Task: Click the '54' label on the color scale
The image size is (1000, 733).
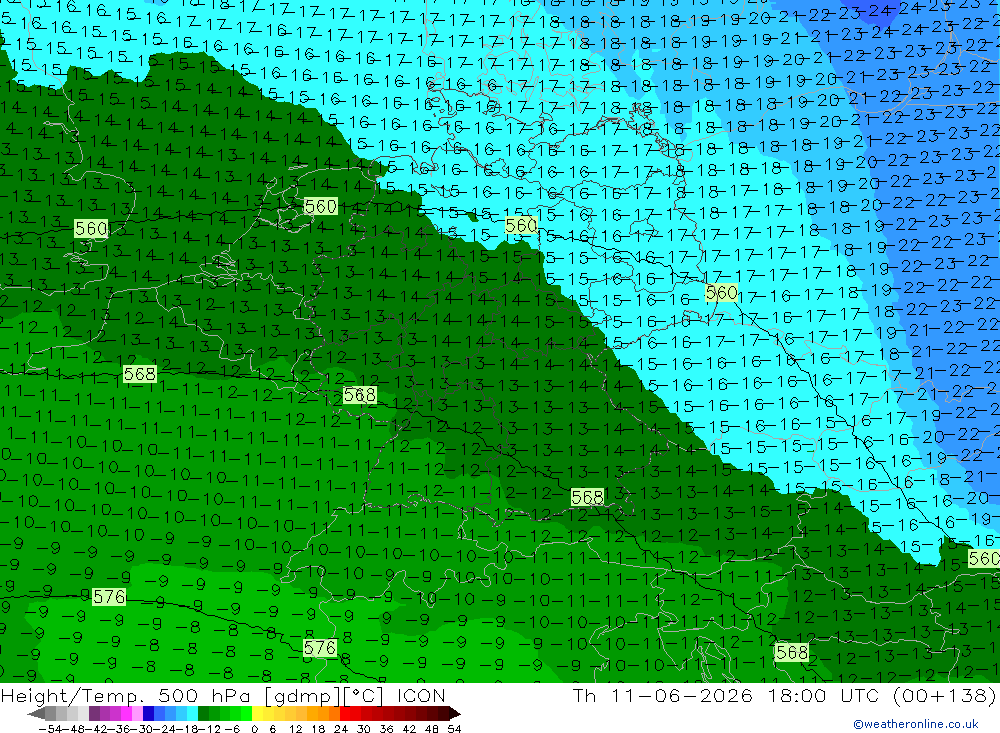Action: pos(454,729)
